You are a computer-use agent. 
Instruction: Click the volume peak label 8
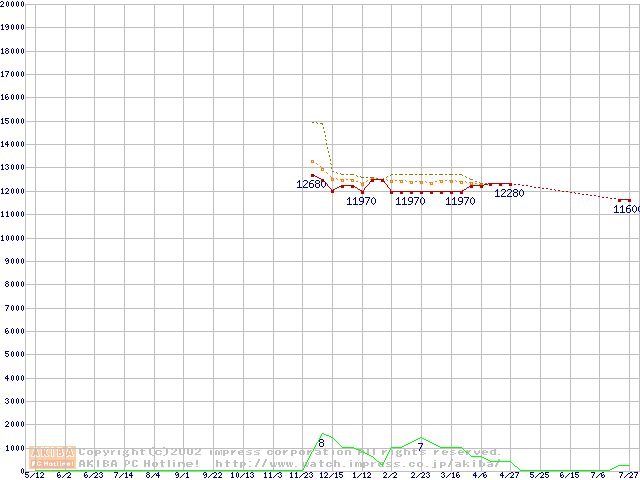[x=321, y=443]
